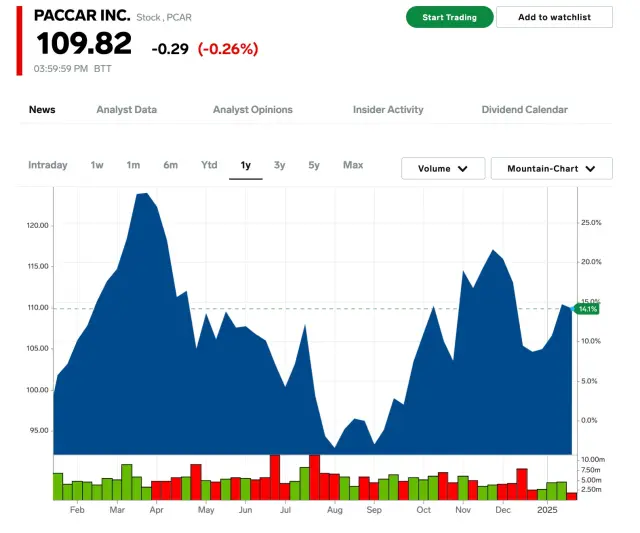Add PACCAR to watchlist
The width and height of the screenshot is (640, 533).
pos(555,17)
